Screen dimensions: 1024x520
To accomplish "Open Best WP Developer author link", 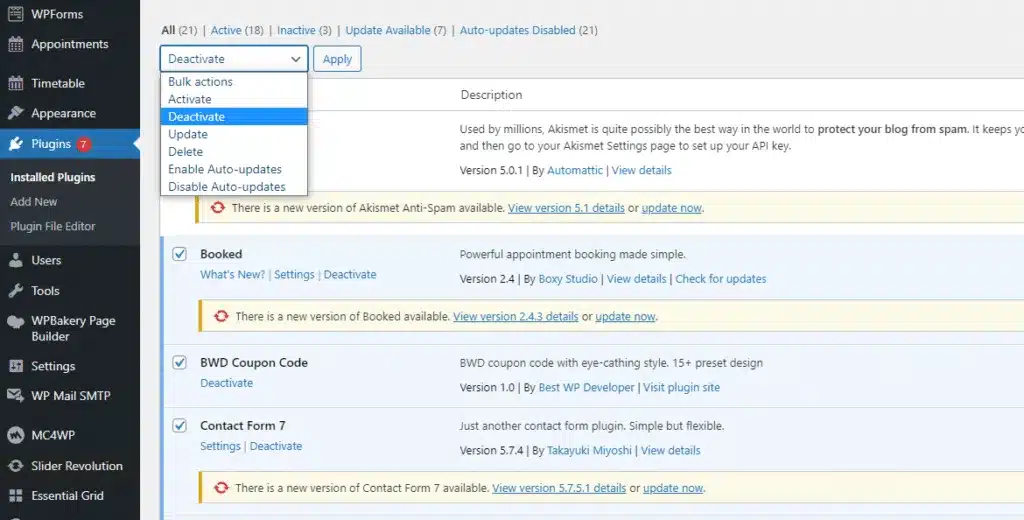I will pyautogui.click(x=586, y=387).
